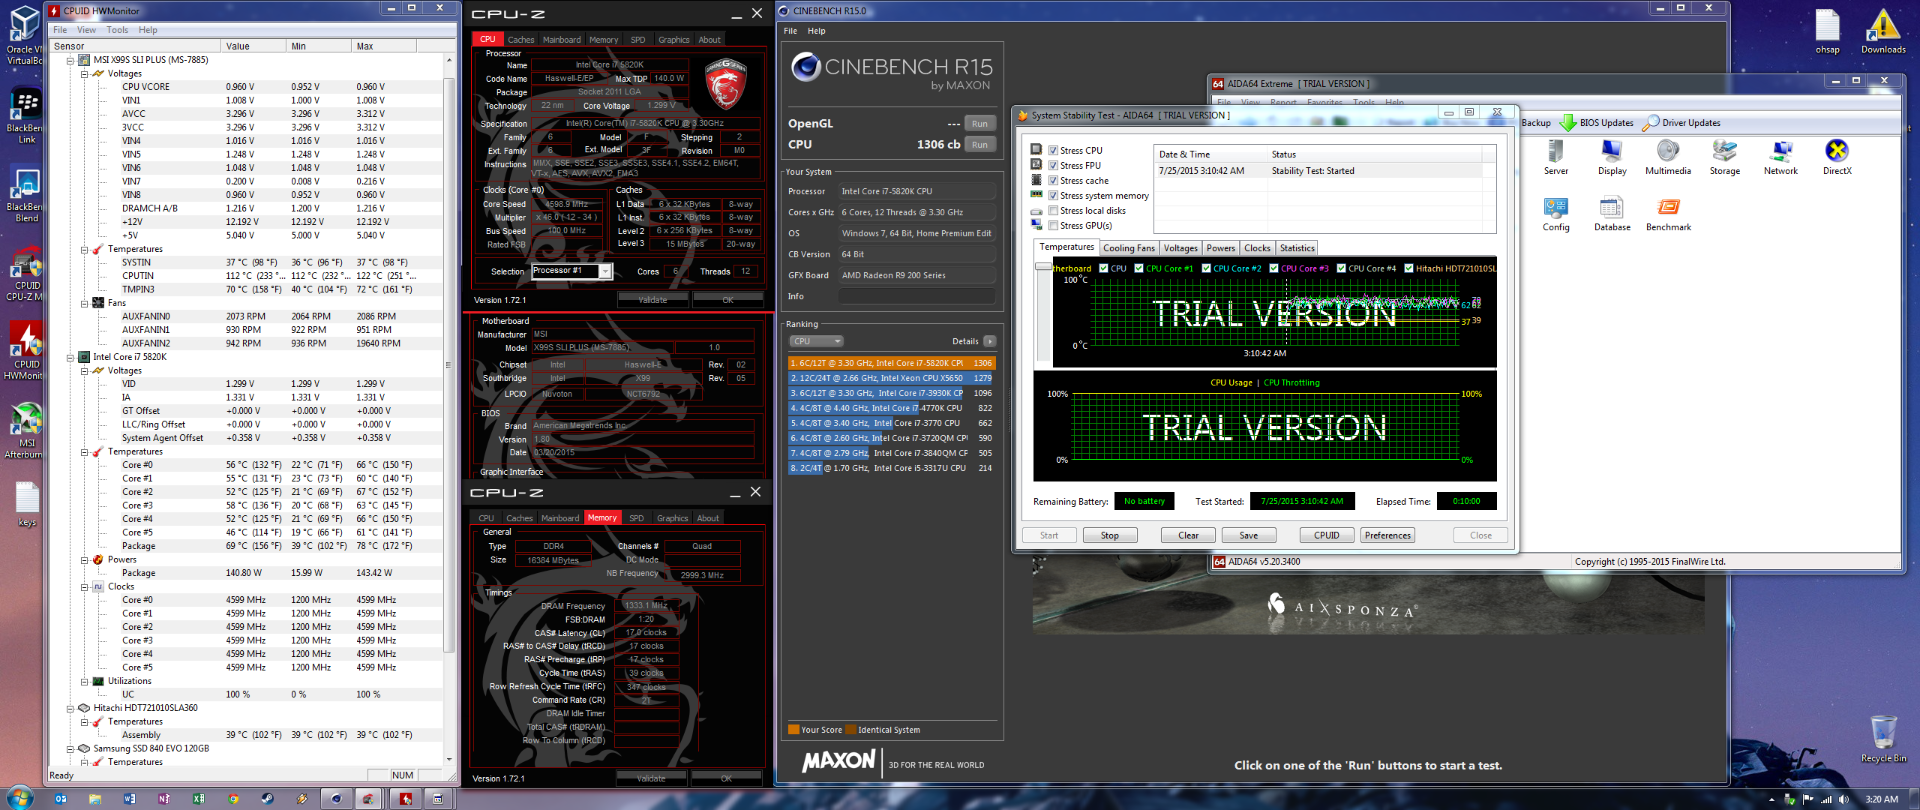Viewport: 1920px width, 810px height.
Task: Uncheck Stress FPU checkbox
Action: [x=1053, y=166]
